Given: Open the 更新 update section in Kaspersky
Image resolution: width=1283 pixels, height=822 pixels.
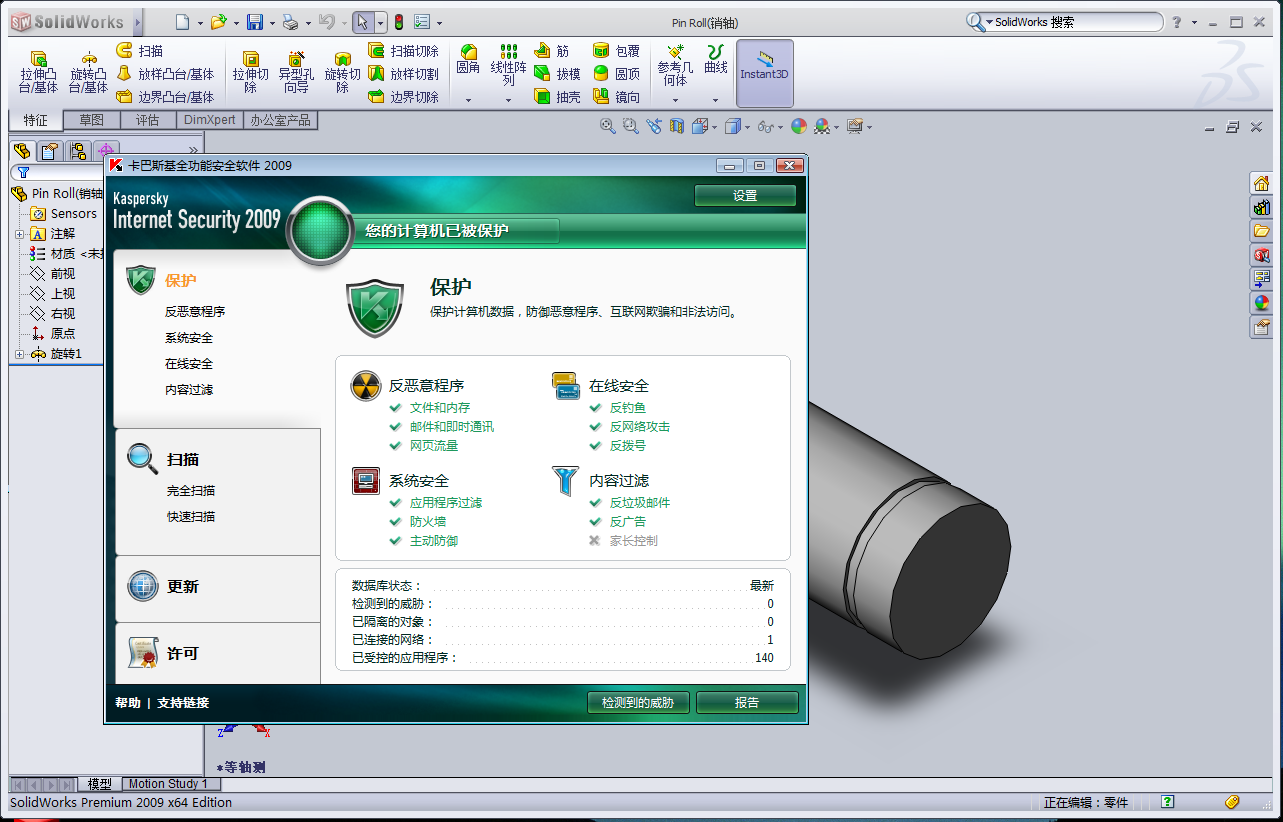Looking at the screenshot, I should click(x=183, y=587).
